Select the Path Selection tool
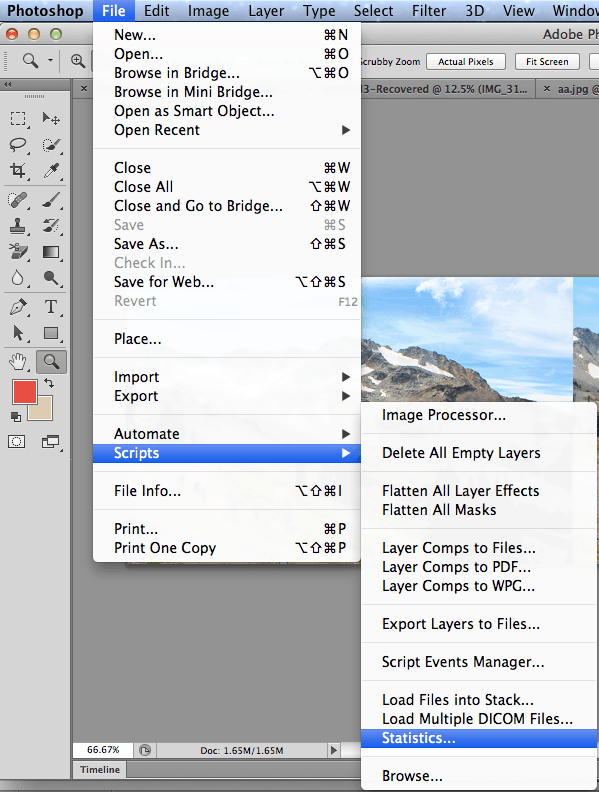This screenshot has height=792, width=599. pos(18,333)
